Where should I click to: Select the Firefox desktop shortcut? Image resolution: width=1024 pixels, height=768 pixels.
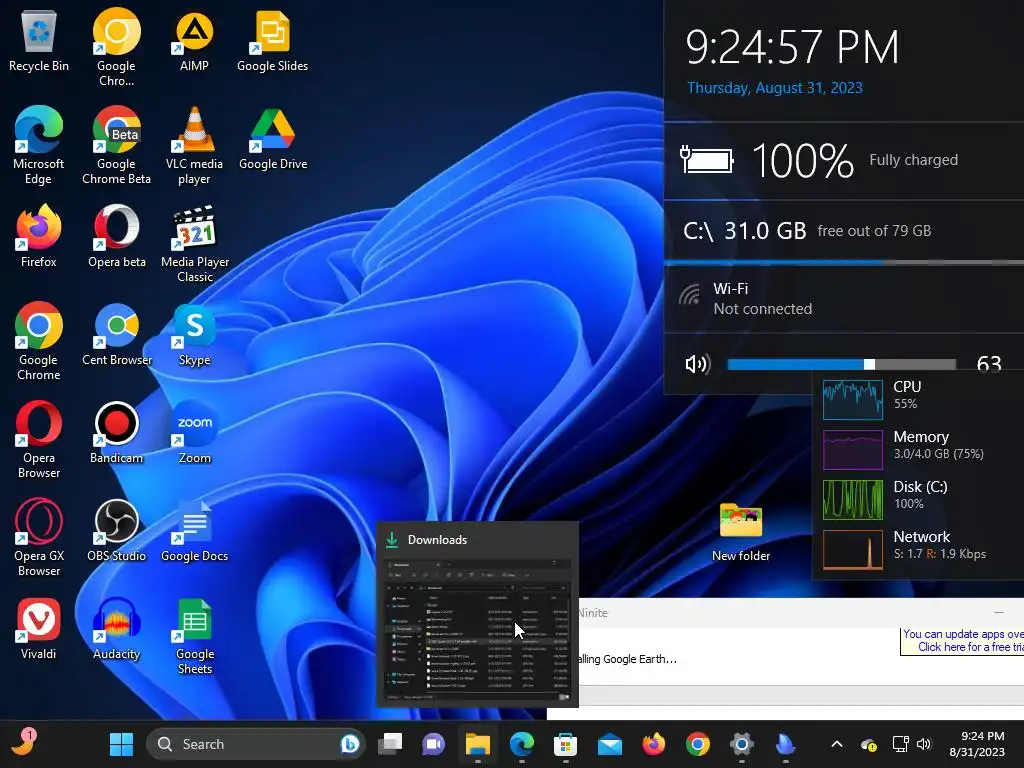click(39, 236)
